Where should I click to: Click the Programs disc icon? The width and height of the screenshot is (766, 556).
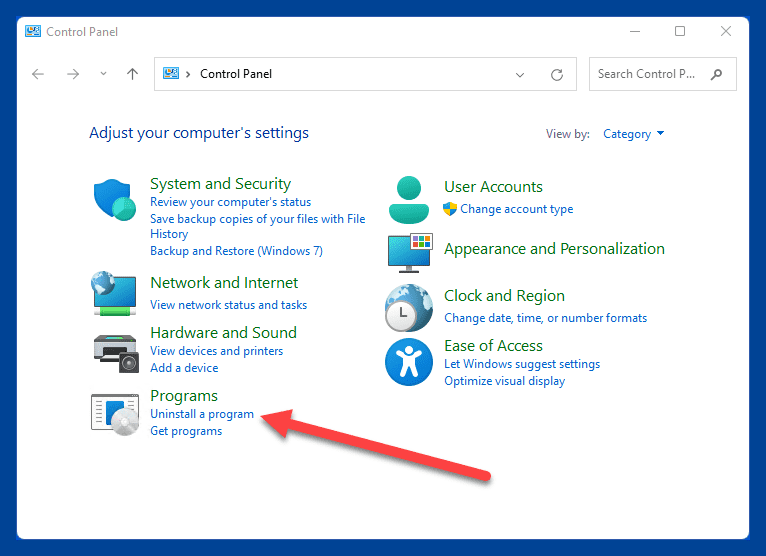(x=115, y=414)
